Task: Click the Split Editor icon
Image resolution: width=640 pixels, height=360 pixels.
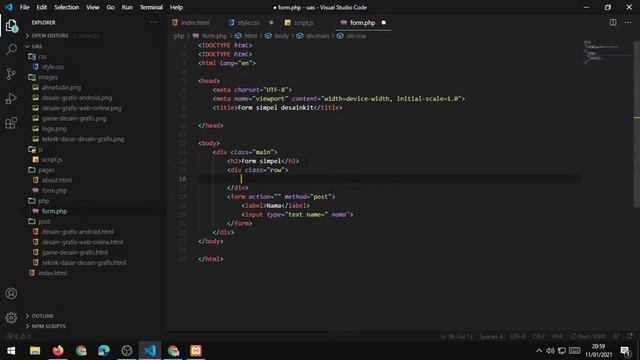Action: (x=613, y=22)
